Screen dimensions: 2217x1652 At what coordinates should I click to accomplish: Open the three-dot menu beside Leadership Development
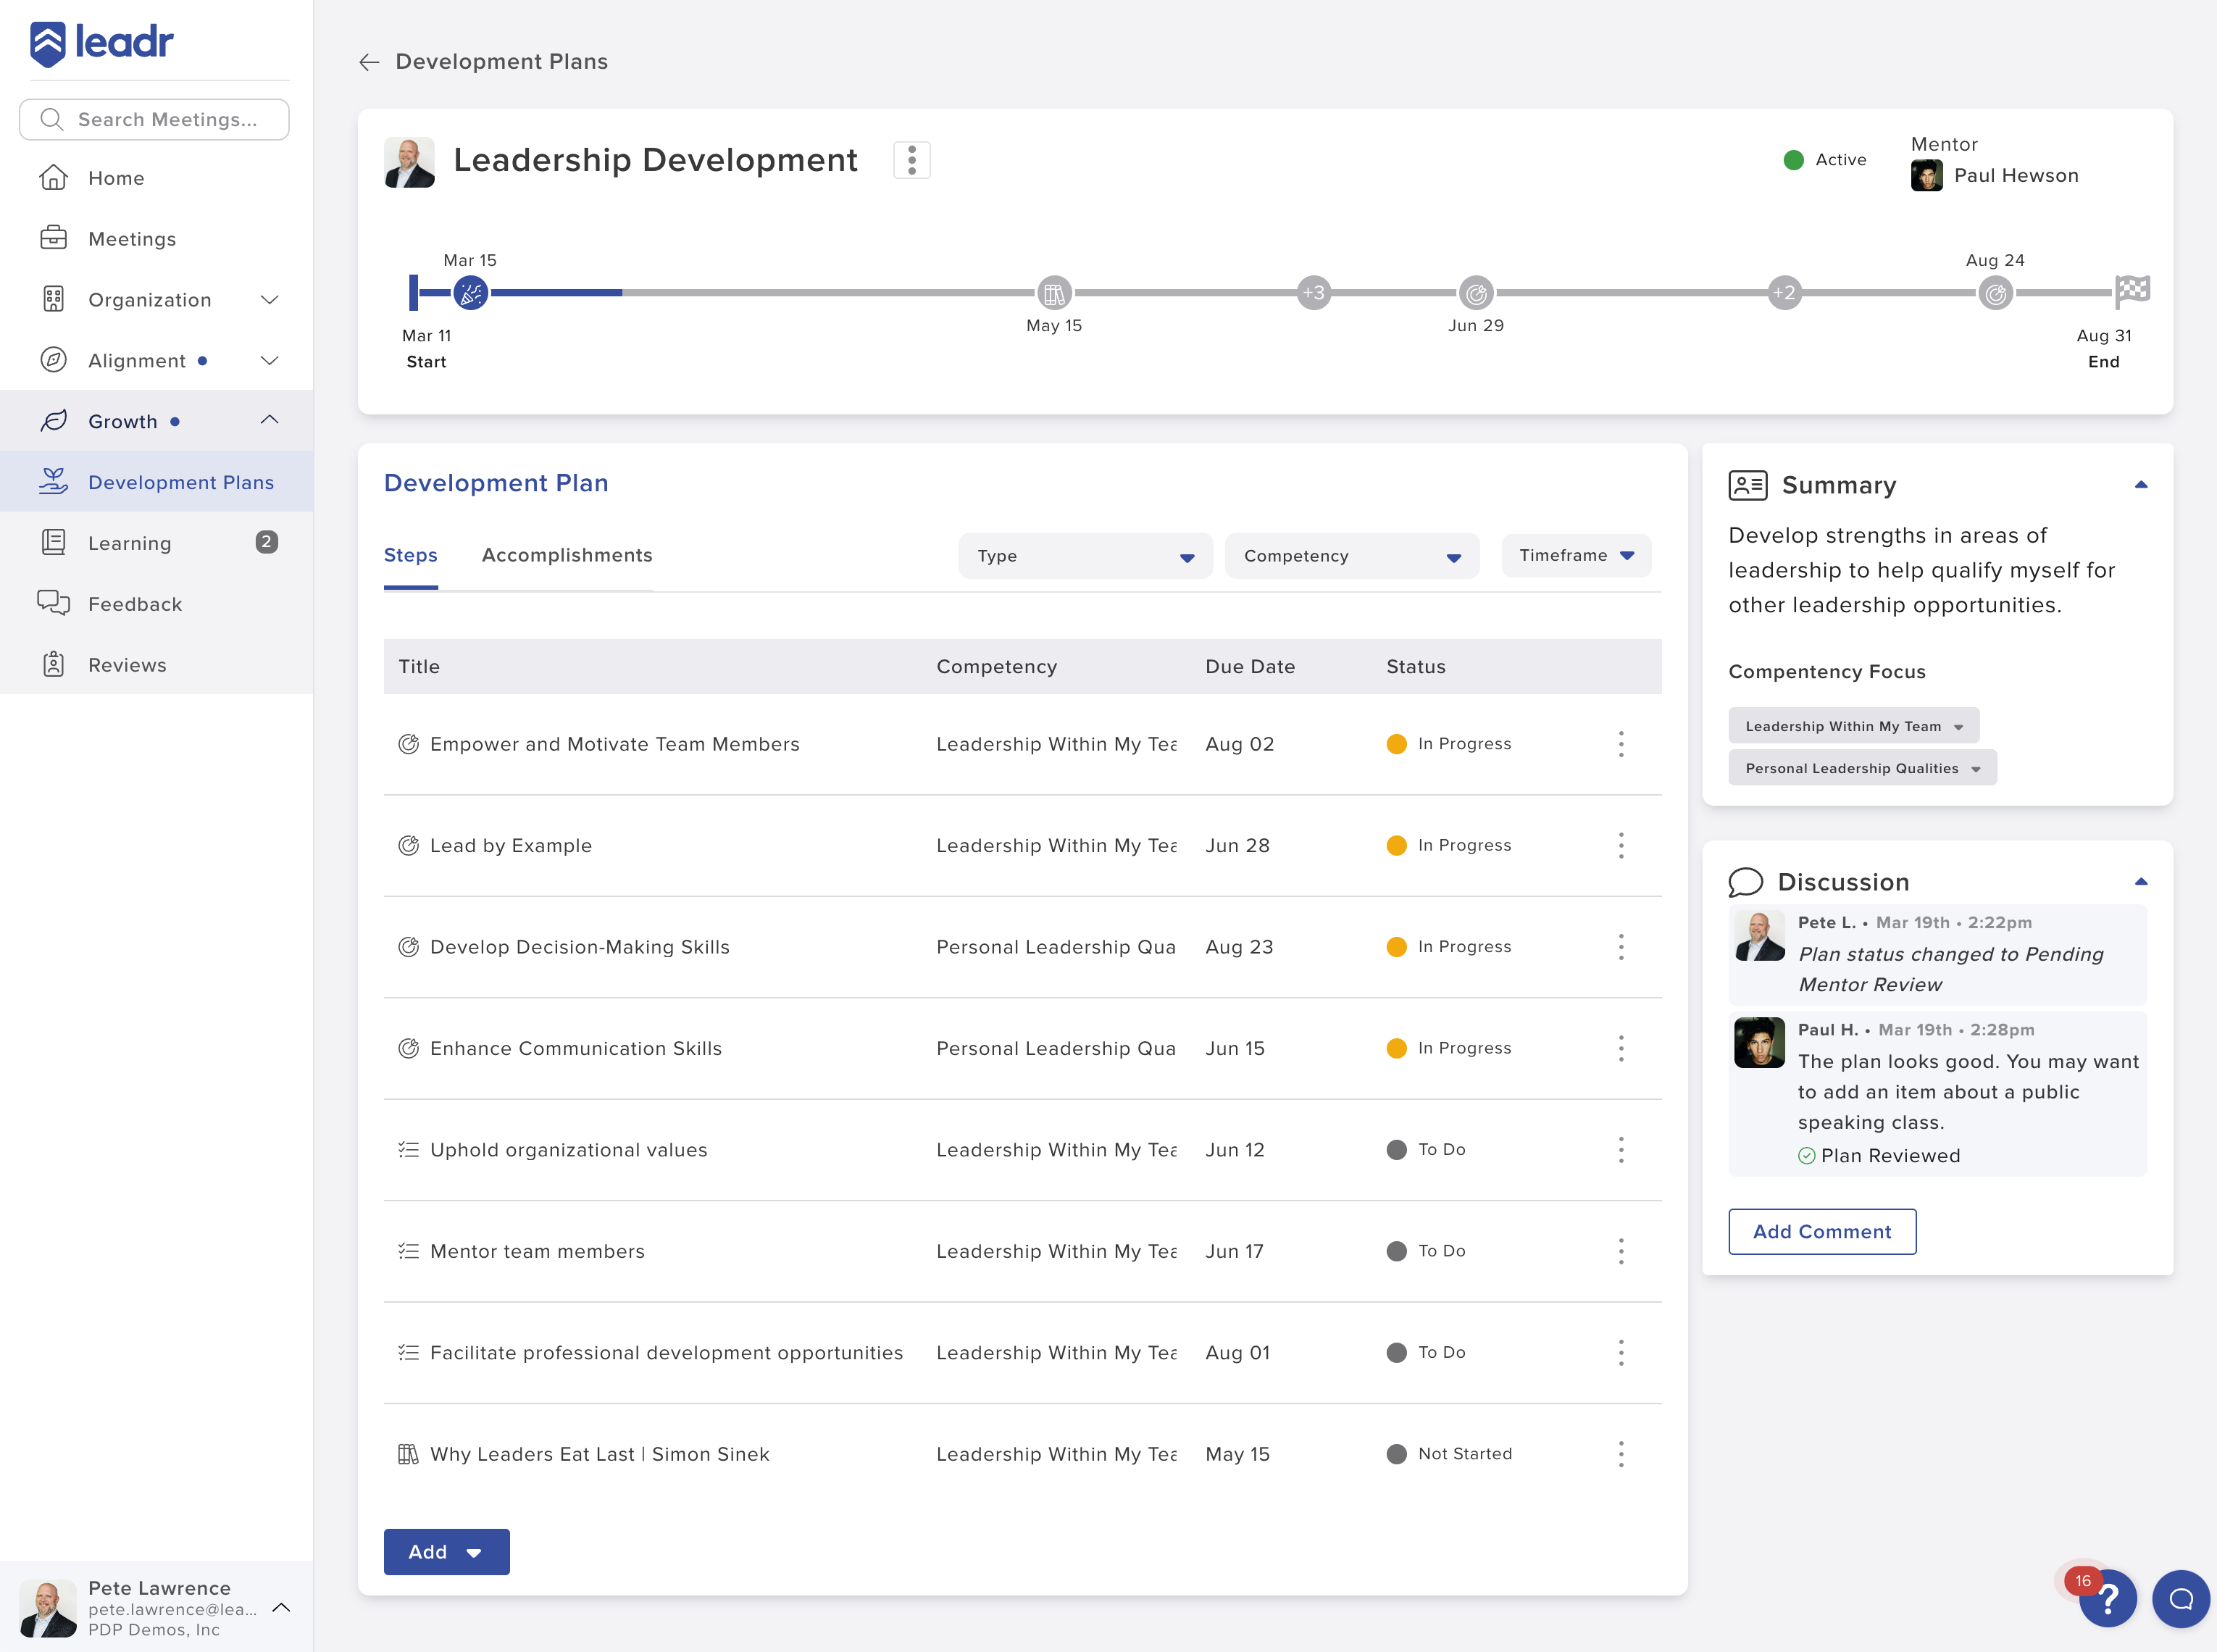pos(911,159)
